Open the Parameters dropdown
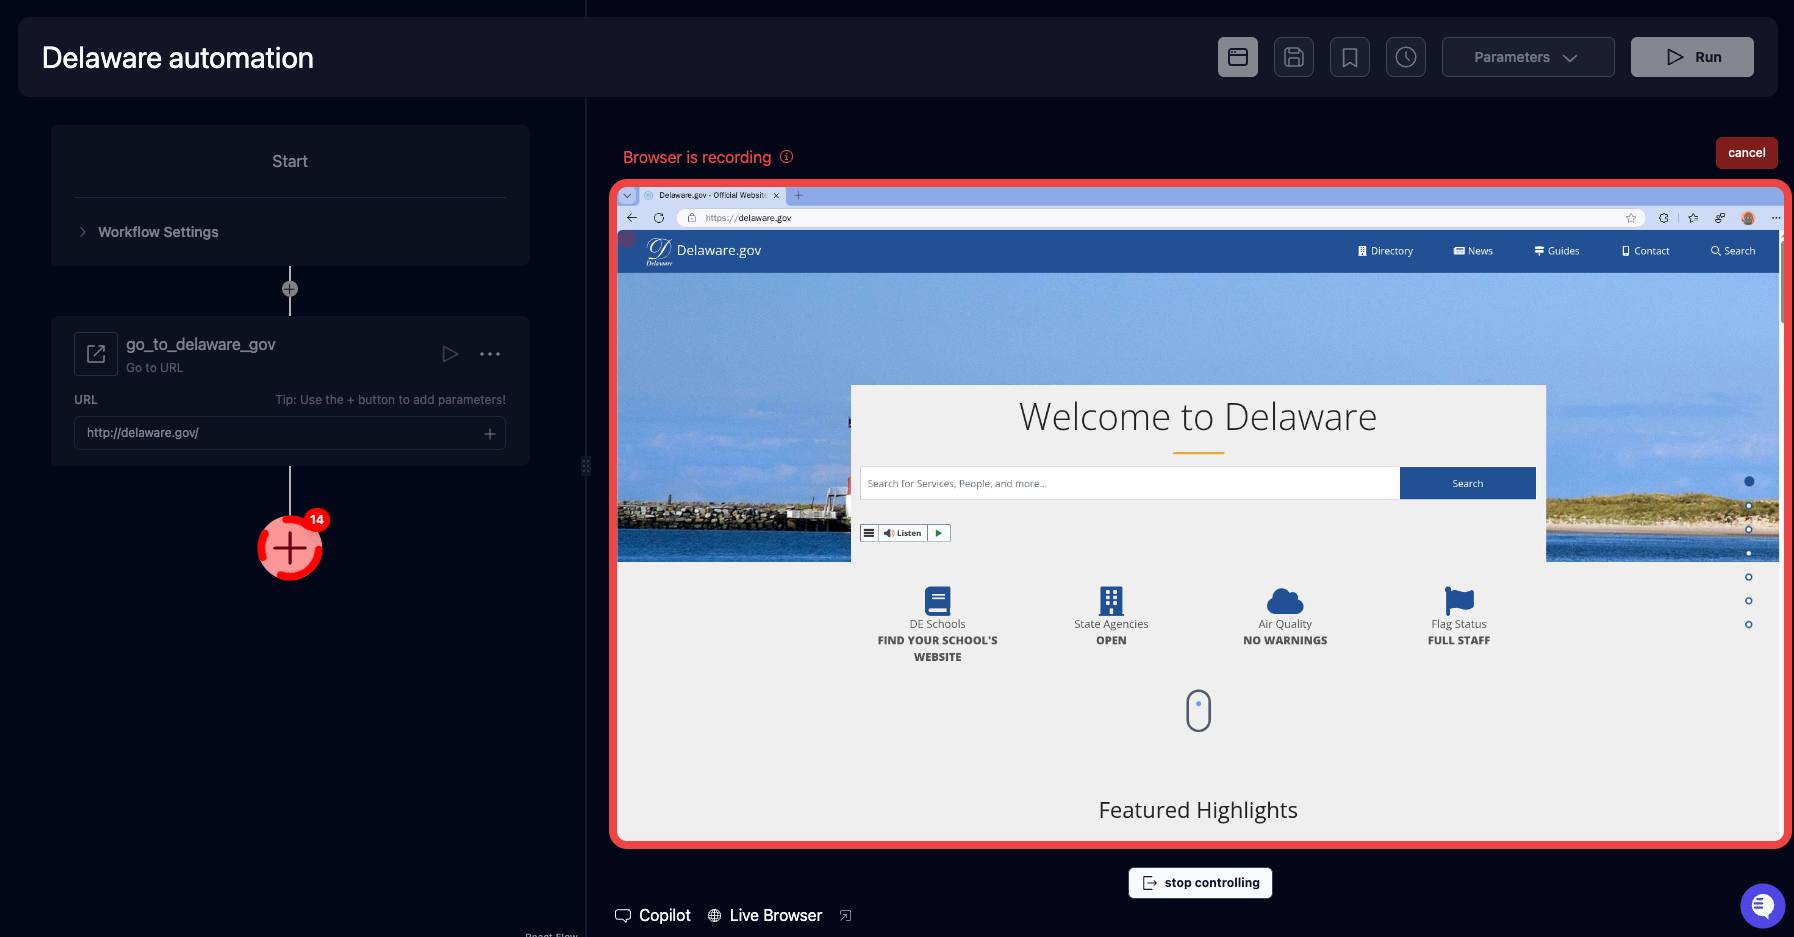This screenshot has width=1794, height=937. [x=1528, y=57]
